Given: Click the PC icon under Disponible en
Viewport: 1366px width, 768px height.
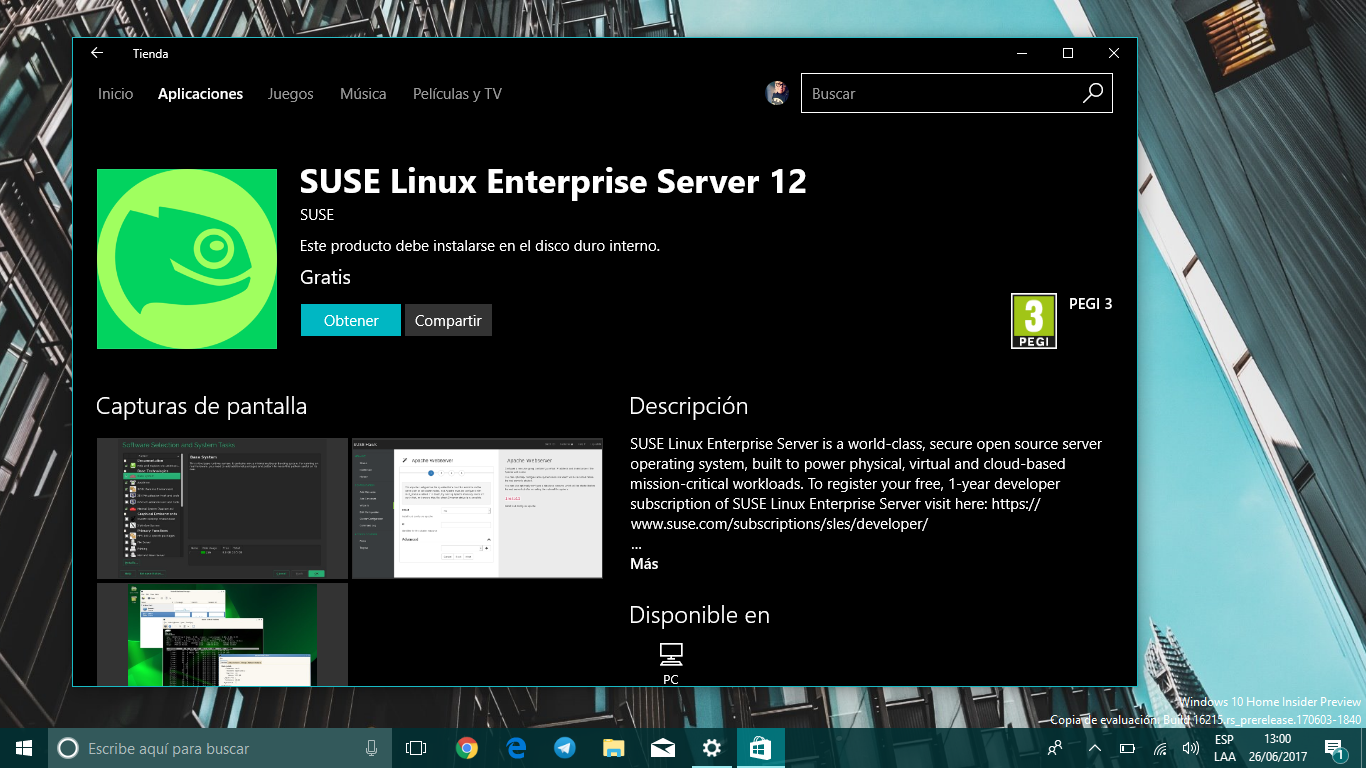Looking at the screenshot, I should point(670,655).
